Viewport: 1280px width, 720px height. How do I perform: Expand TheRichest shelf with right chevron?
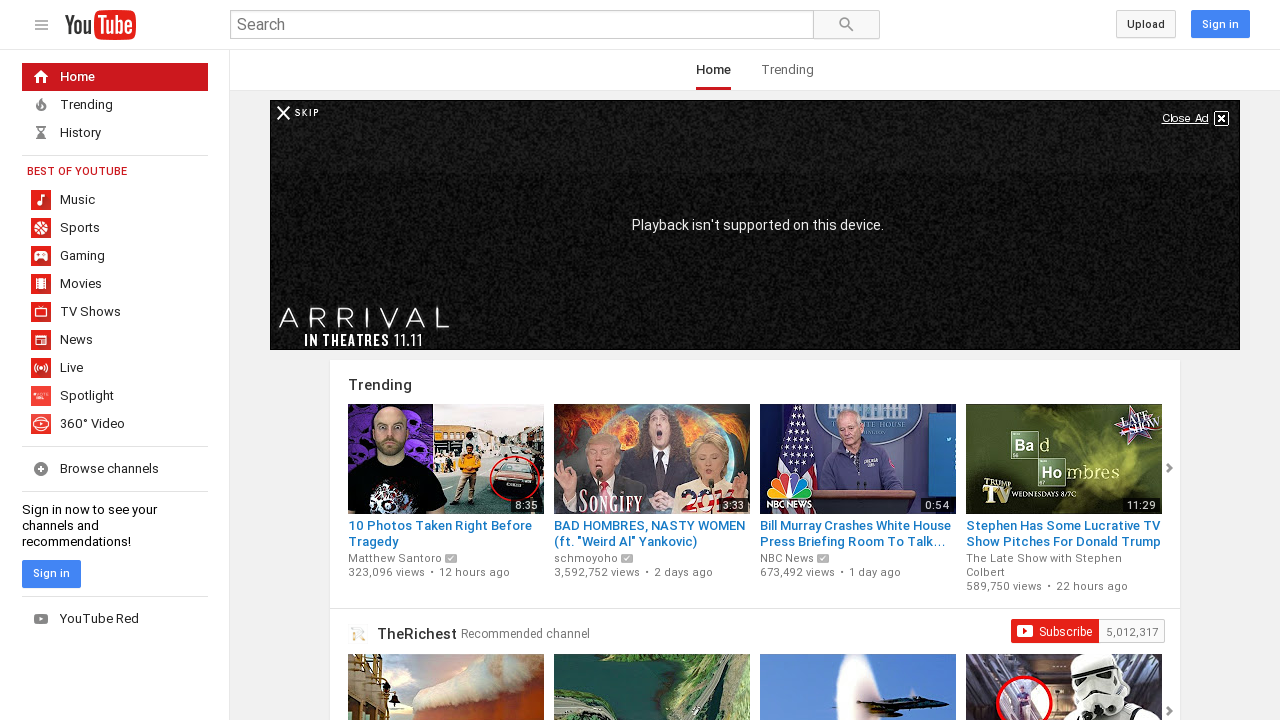[1169, 710]
